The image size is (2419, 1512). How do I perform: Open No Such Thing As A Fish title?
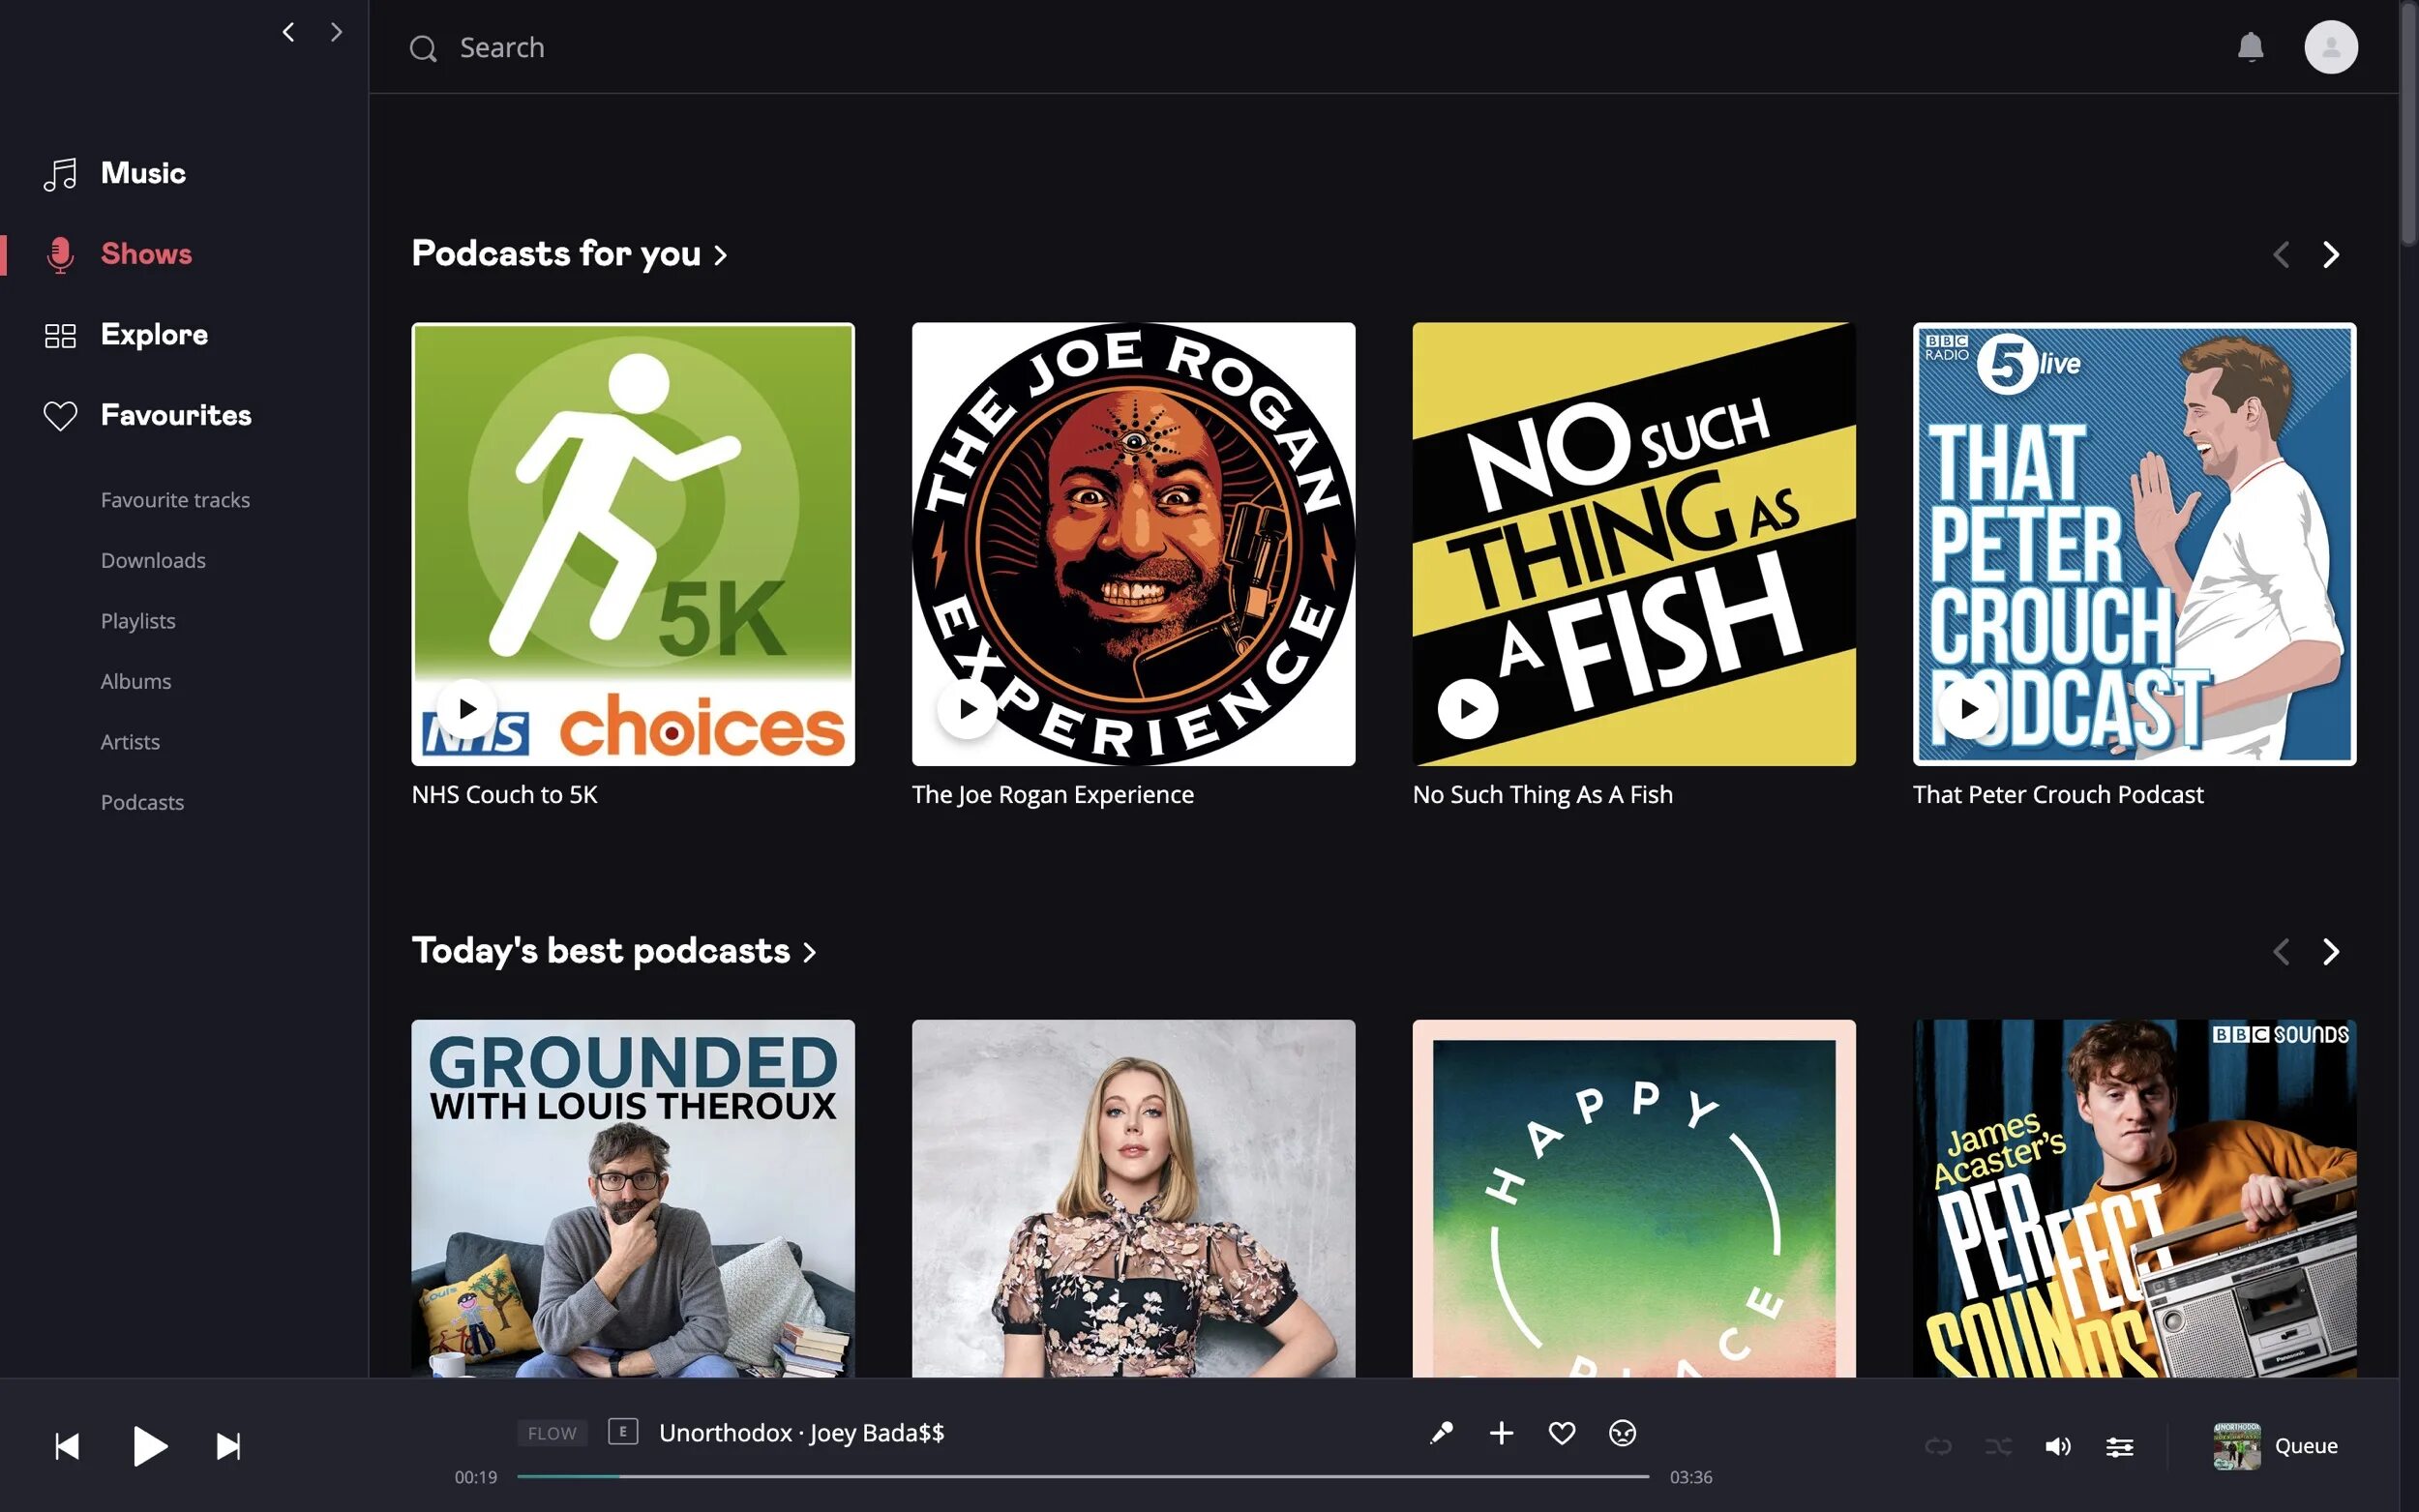point(1542,795)
